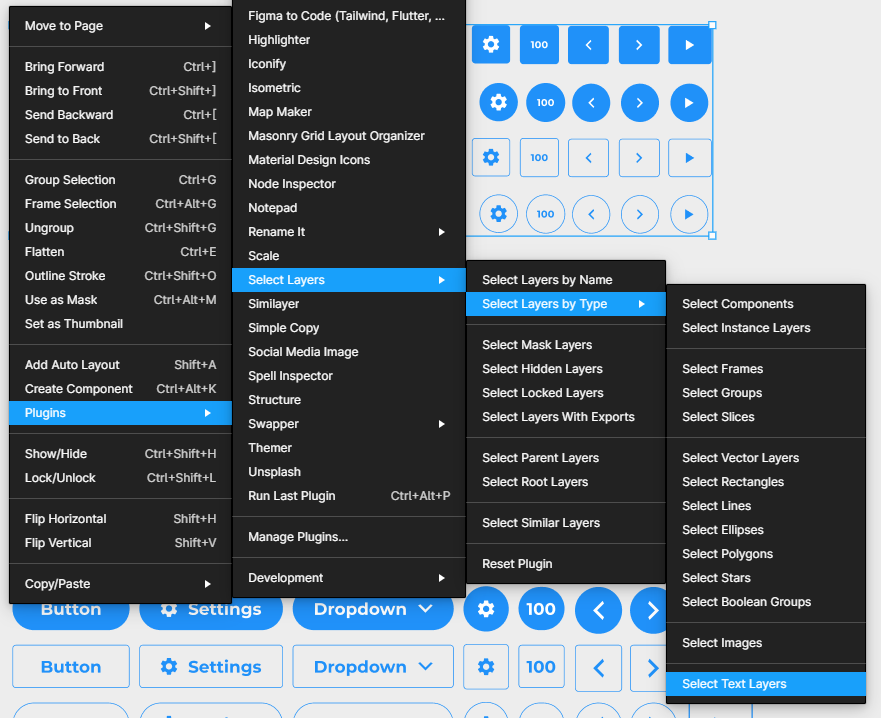Image resolution: width=881 pixels, height=718 pixels.
Task: Click the filled square 100 in the small grid
Action: [539, 44]
